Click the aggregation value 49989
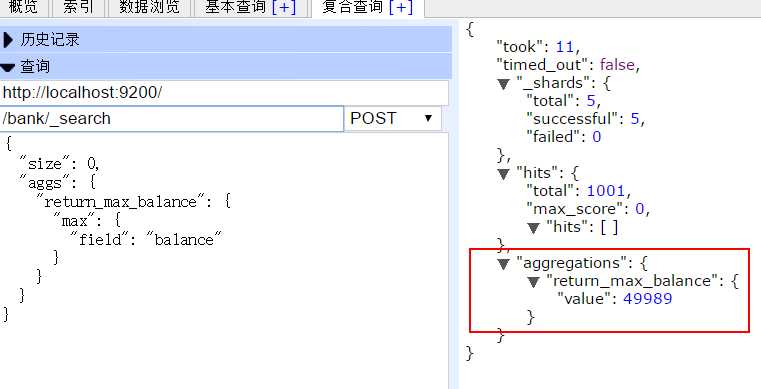 647,299
